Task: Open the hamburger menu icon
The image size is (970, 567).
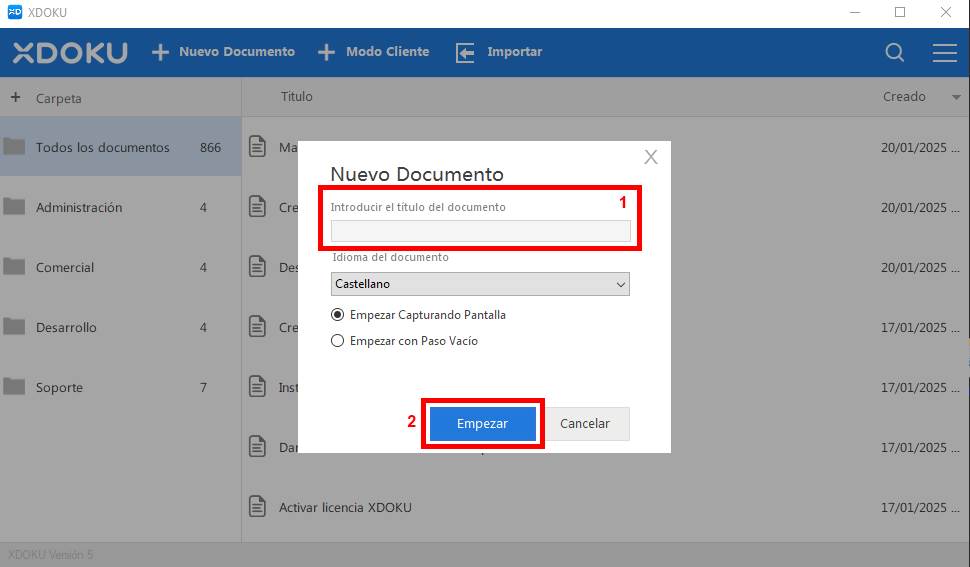Action: [x=945, y=53]
